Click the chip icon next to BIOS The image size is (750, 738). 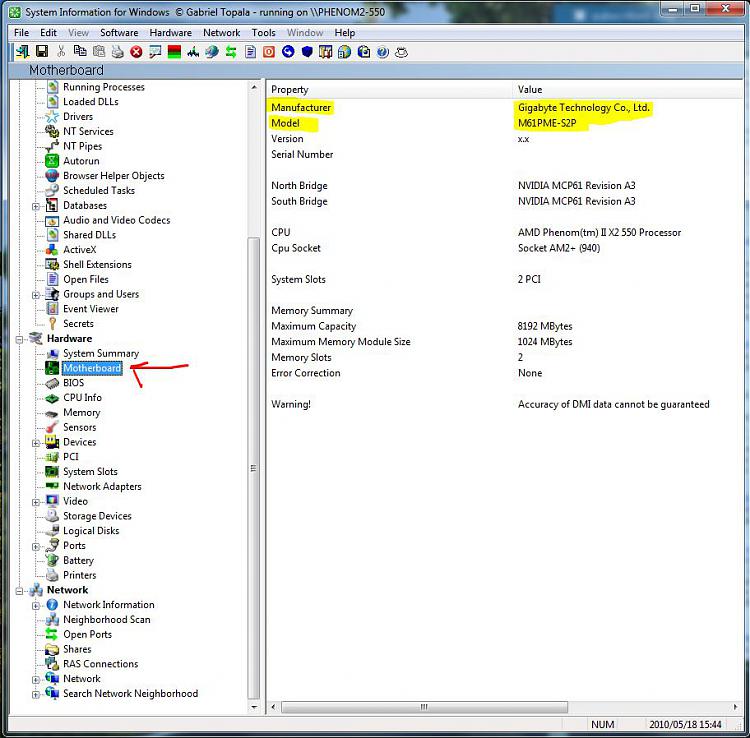click(52, 383)
